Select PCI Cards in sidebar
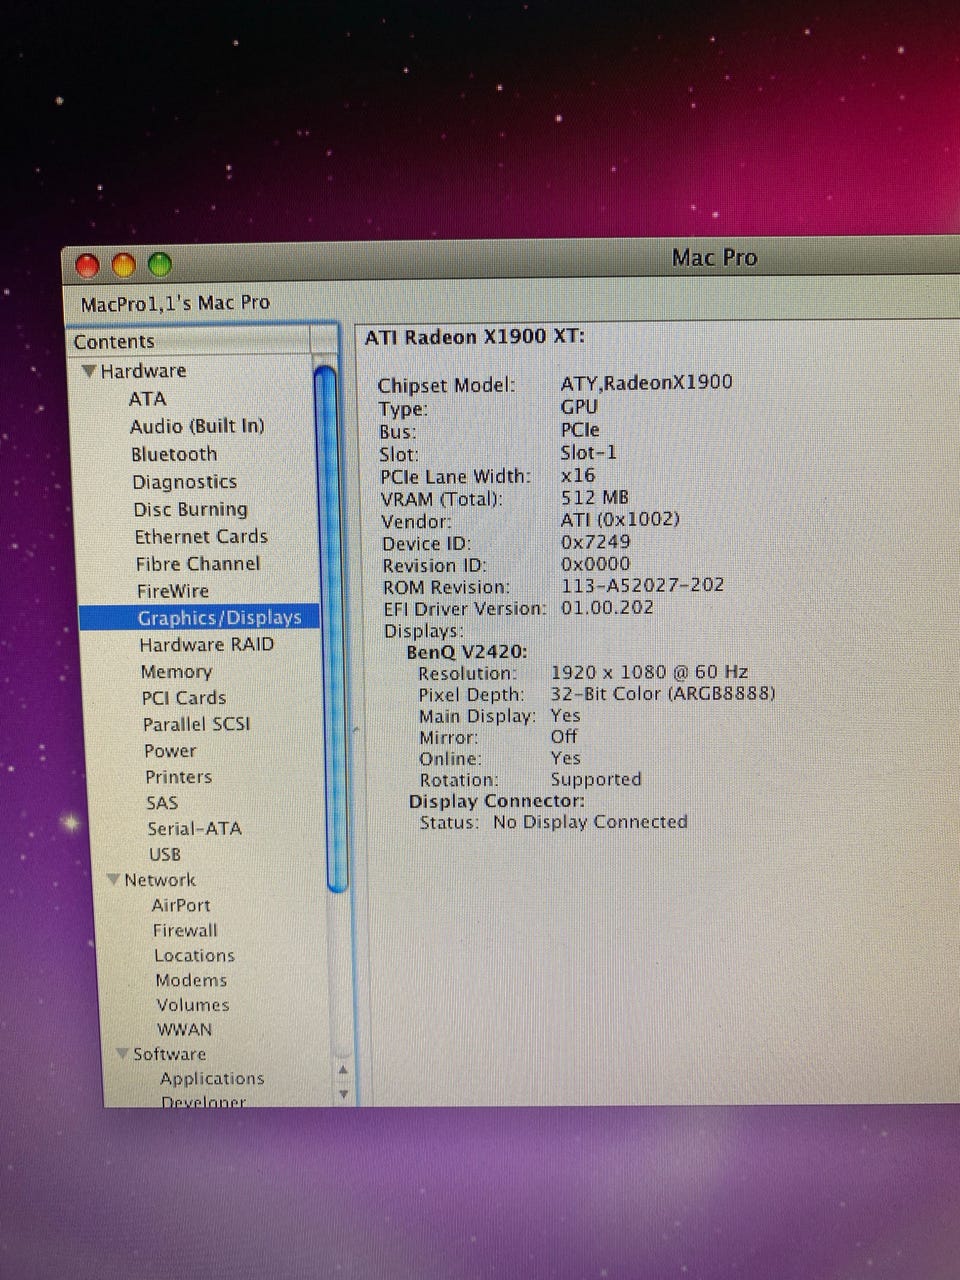The height and width of the screenshot is (1280, 960). 184,698
